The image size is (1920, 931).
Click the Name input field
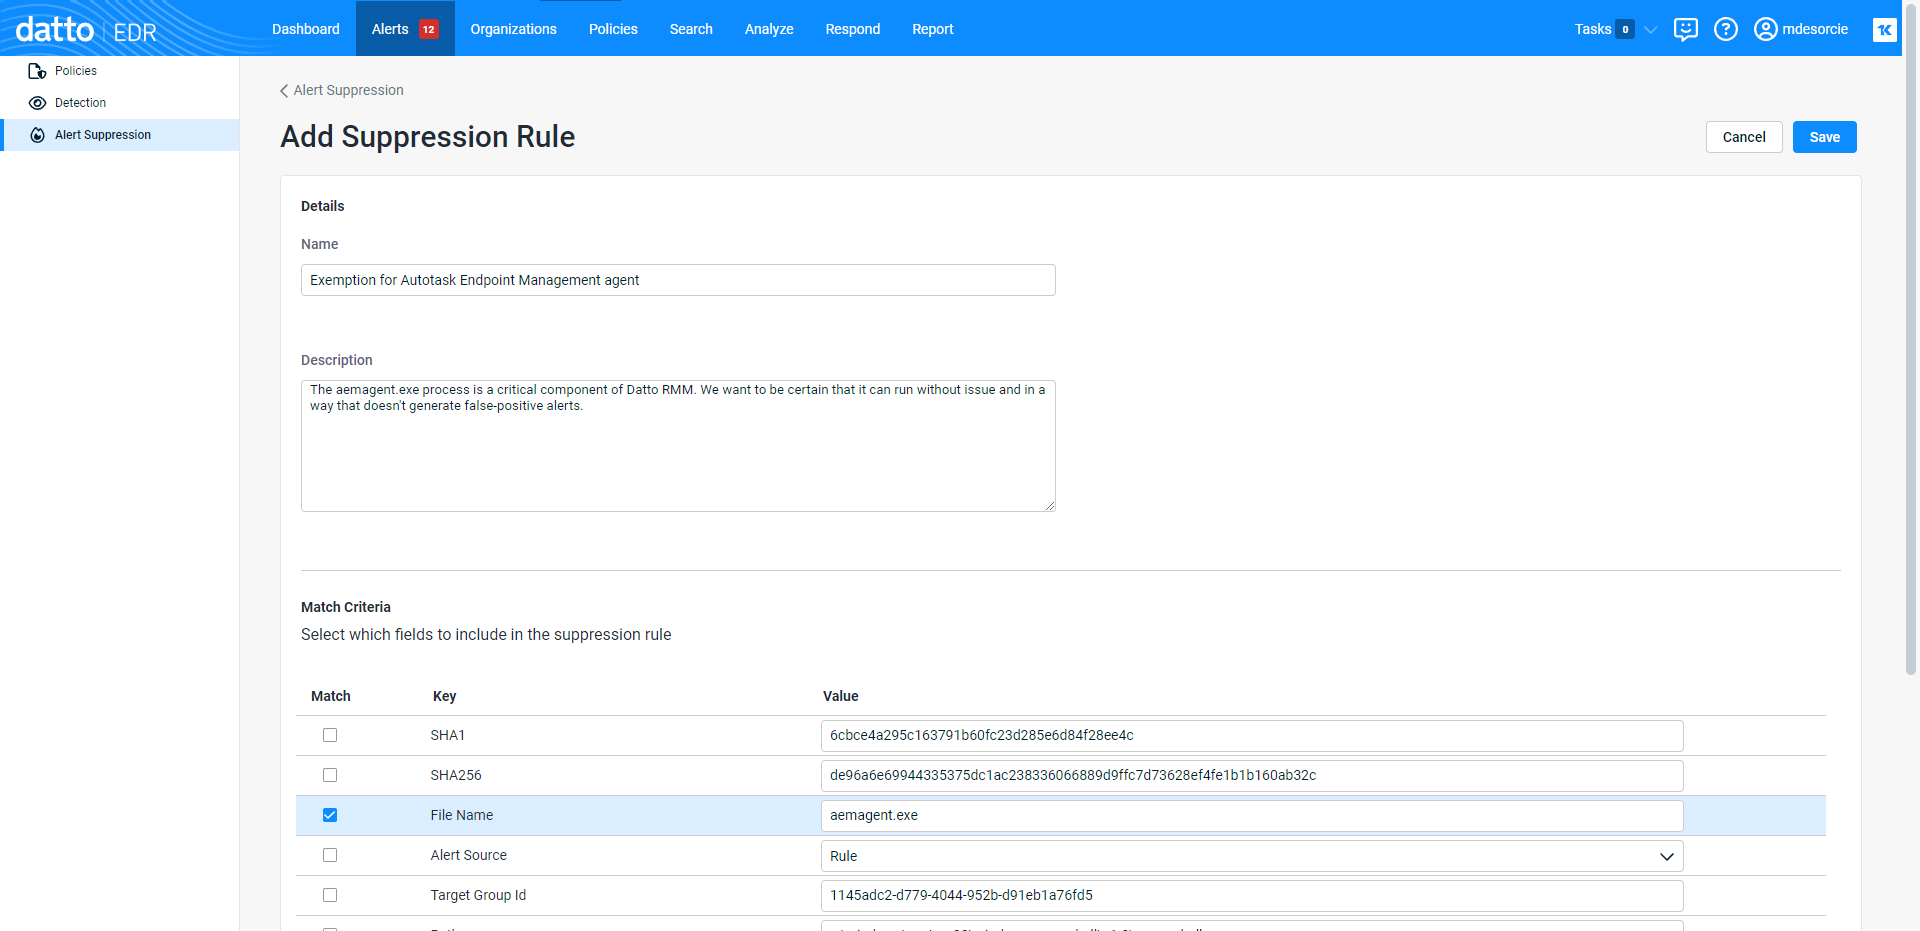(x=678, y=280)
